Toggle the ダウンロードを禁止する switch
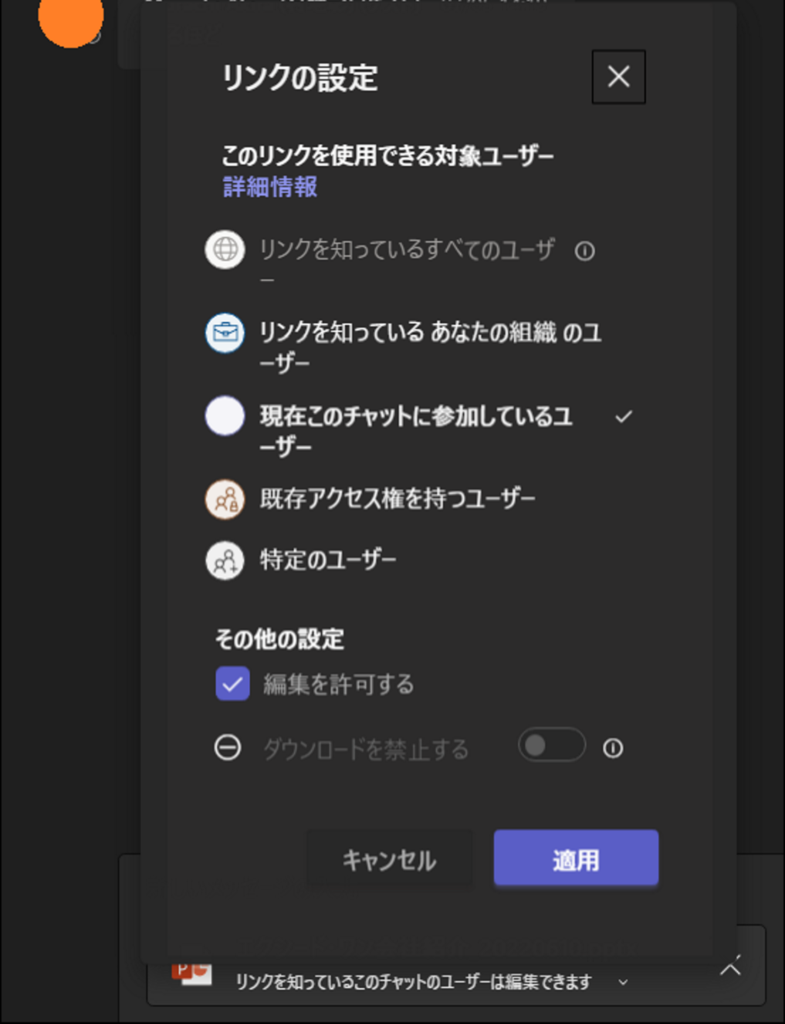The width and height of the screenshot is (785, 1024). tap(552, 745)
